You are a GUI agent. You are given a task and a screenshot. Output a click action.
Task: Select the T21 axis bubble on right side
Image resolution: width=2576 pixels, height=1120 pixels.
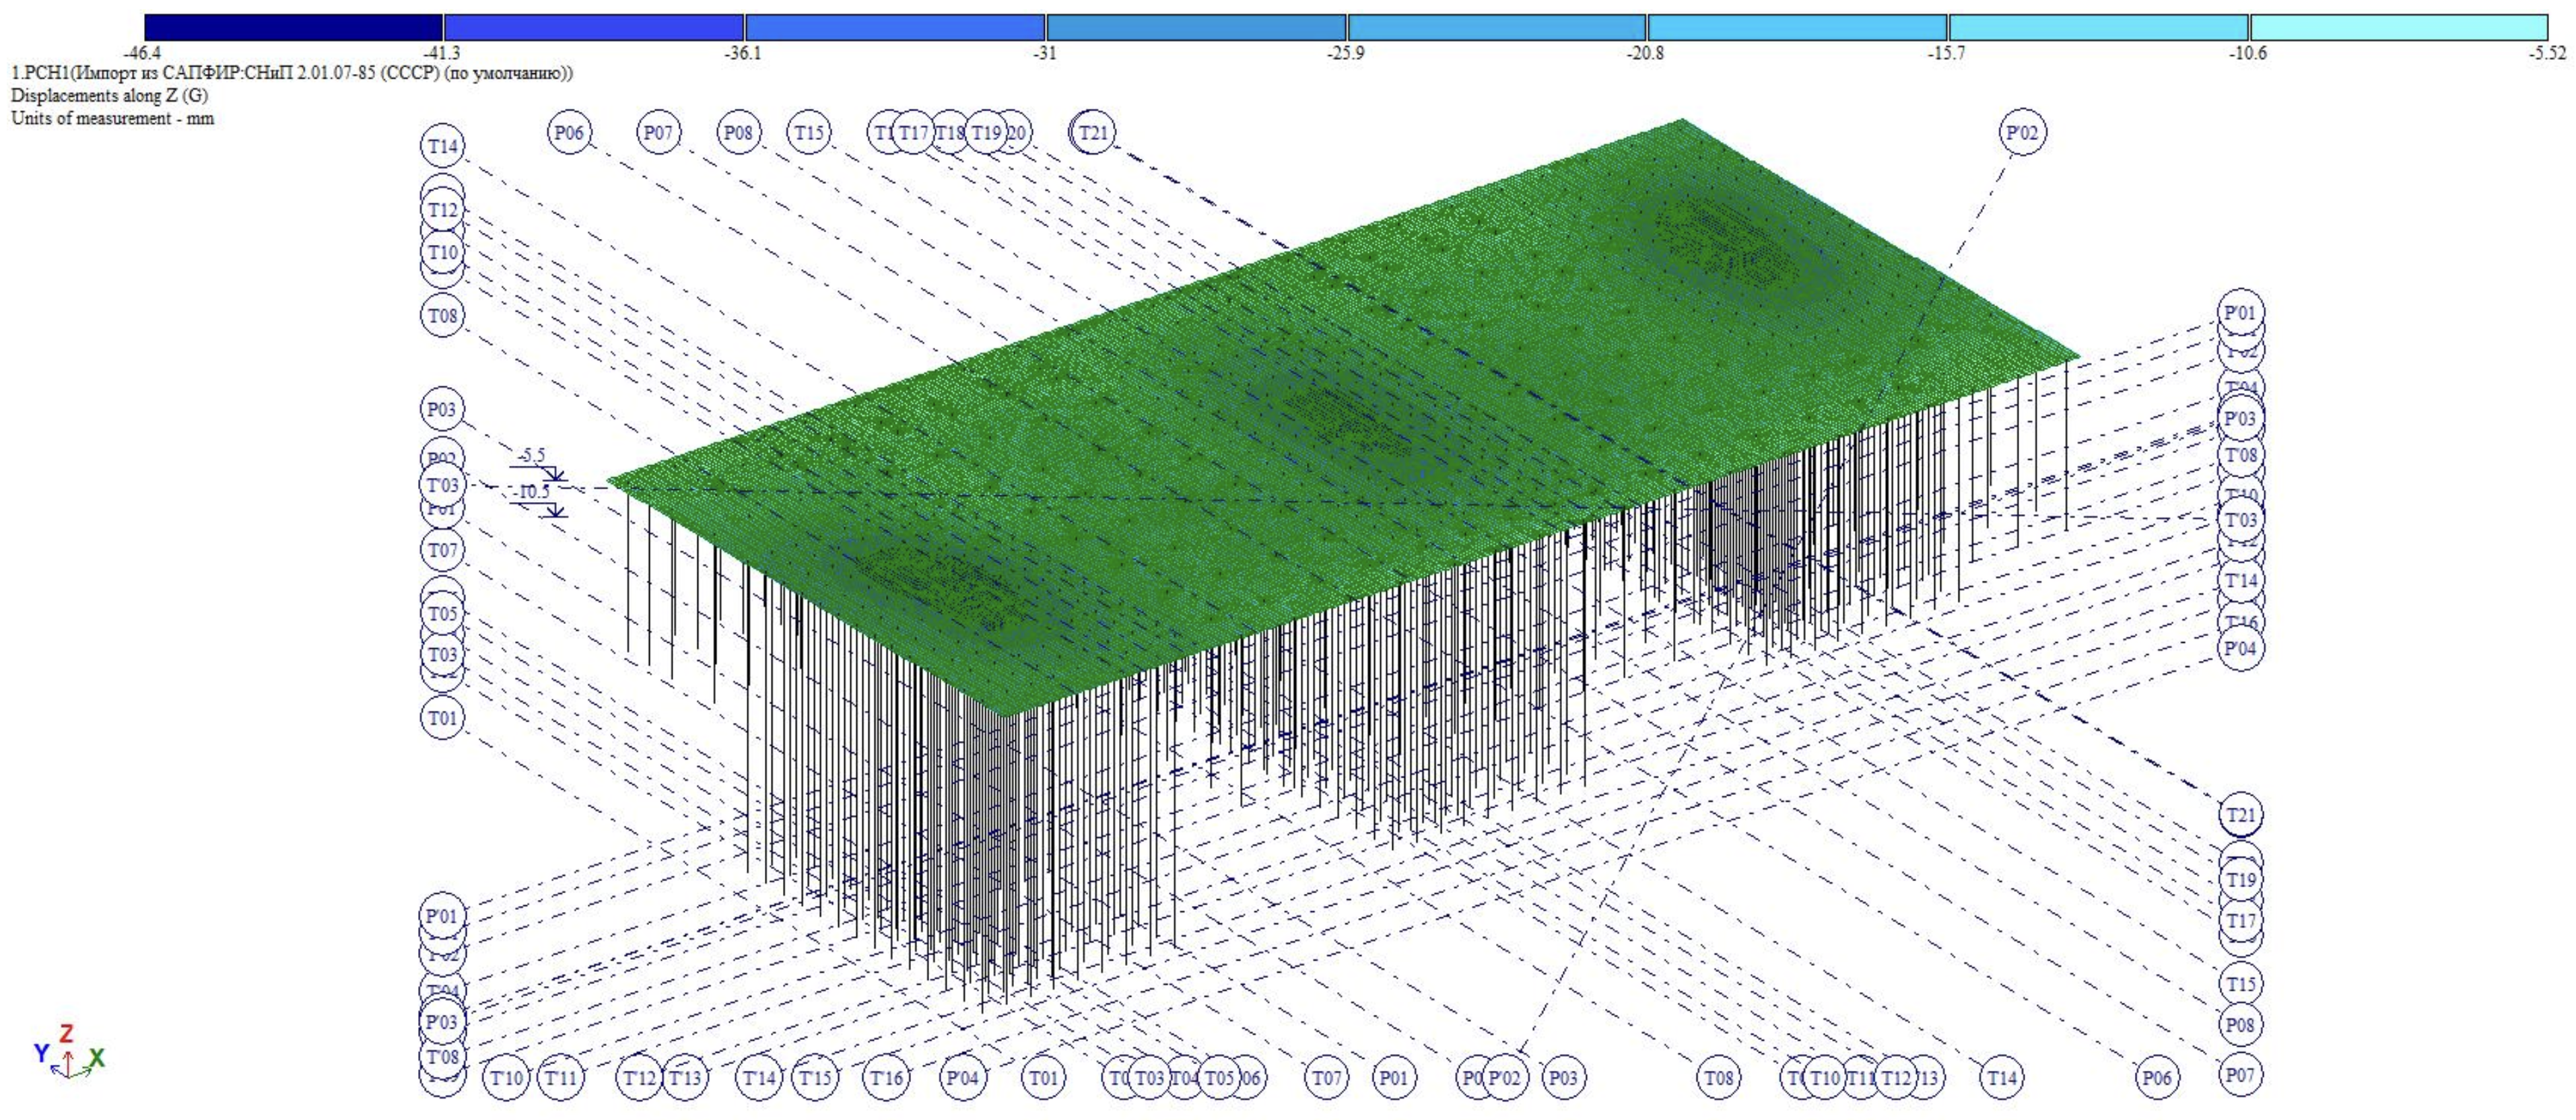pos(2240,815)
